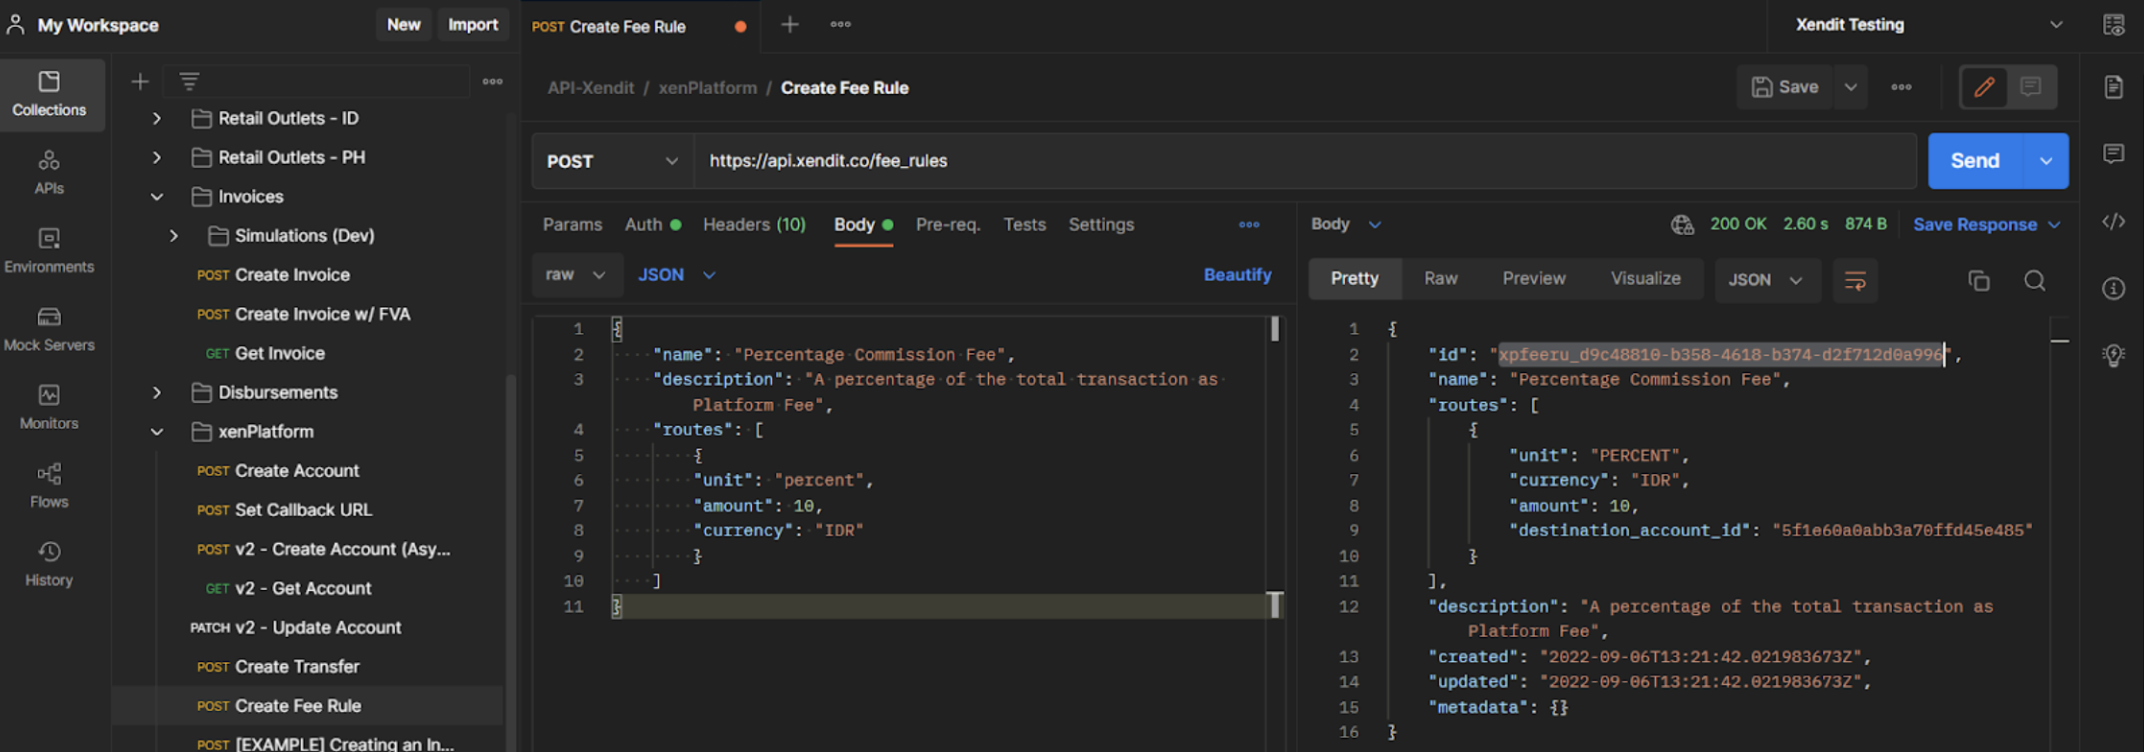Click the network globe icon in response

point(1682,224)
